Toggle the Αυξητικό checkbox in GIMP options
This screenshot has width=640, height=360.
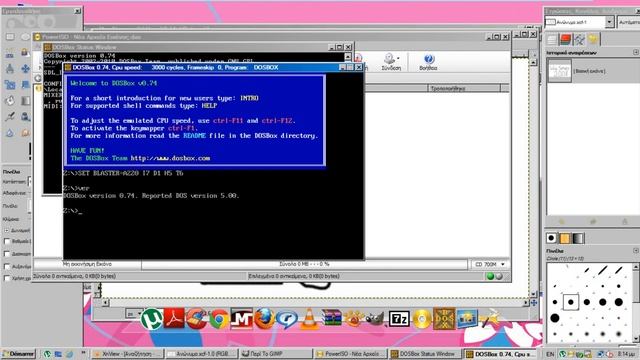7,267
